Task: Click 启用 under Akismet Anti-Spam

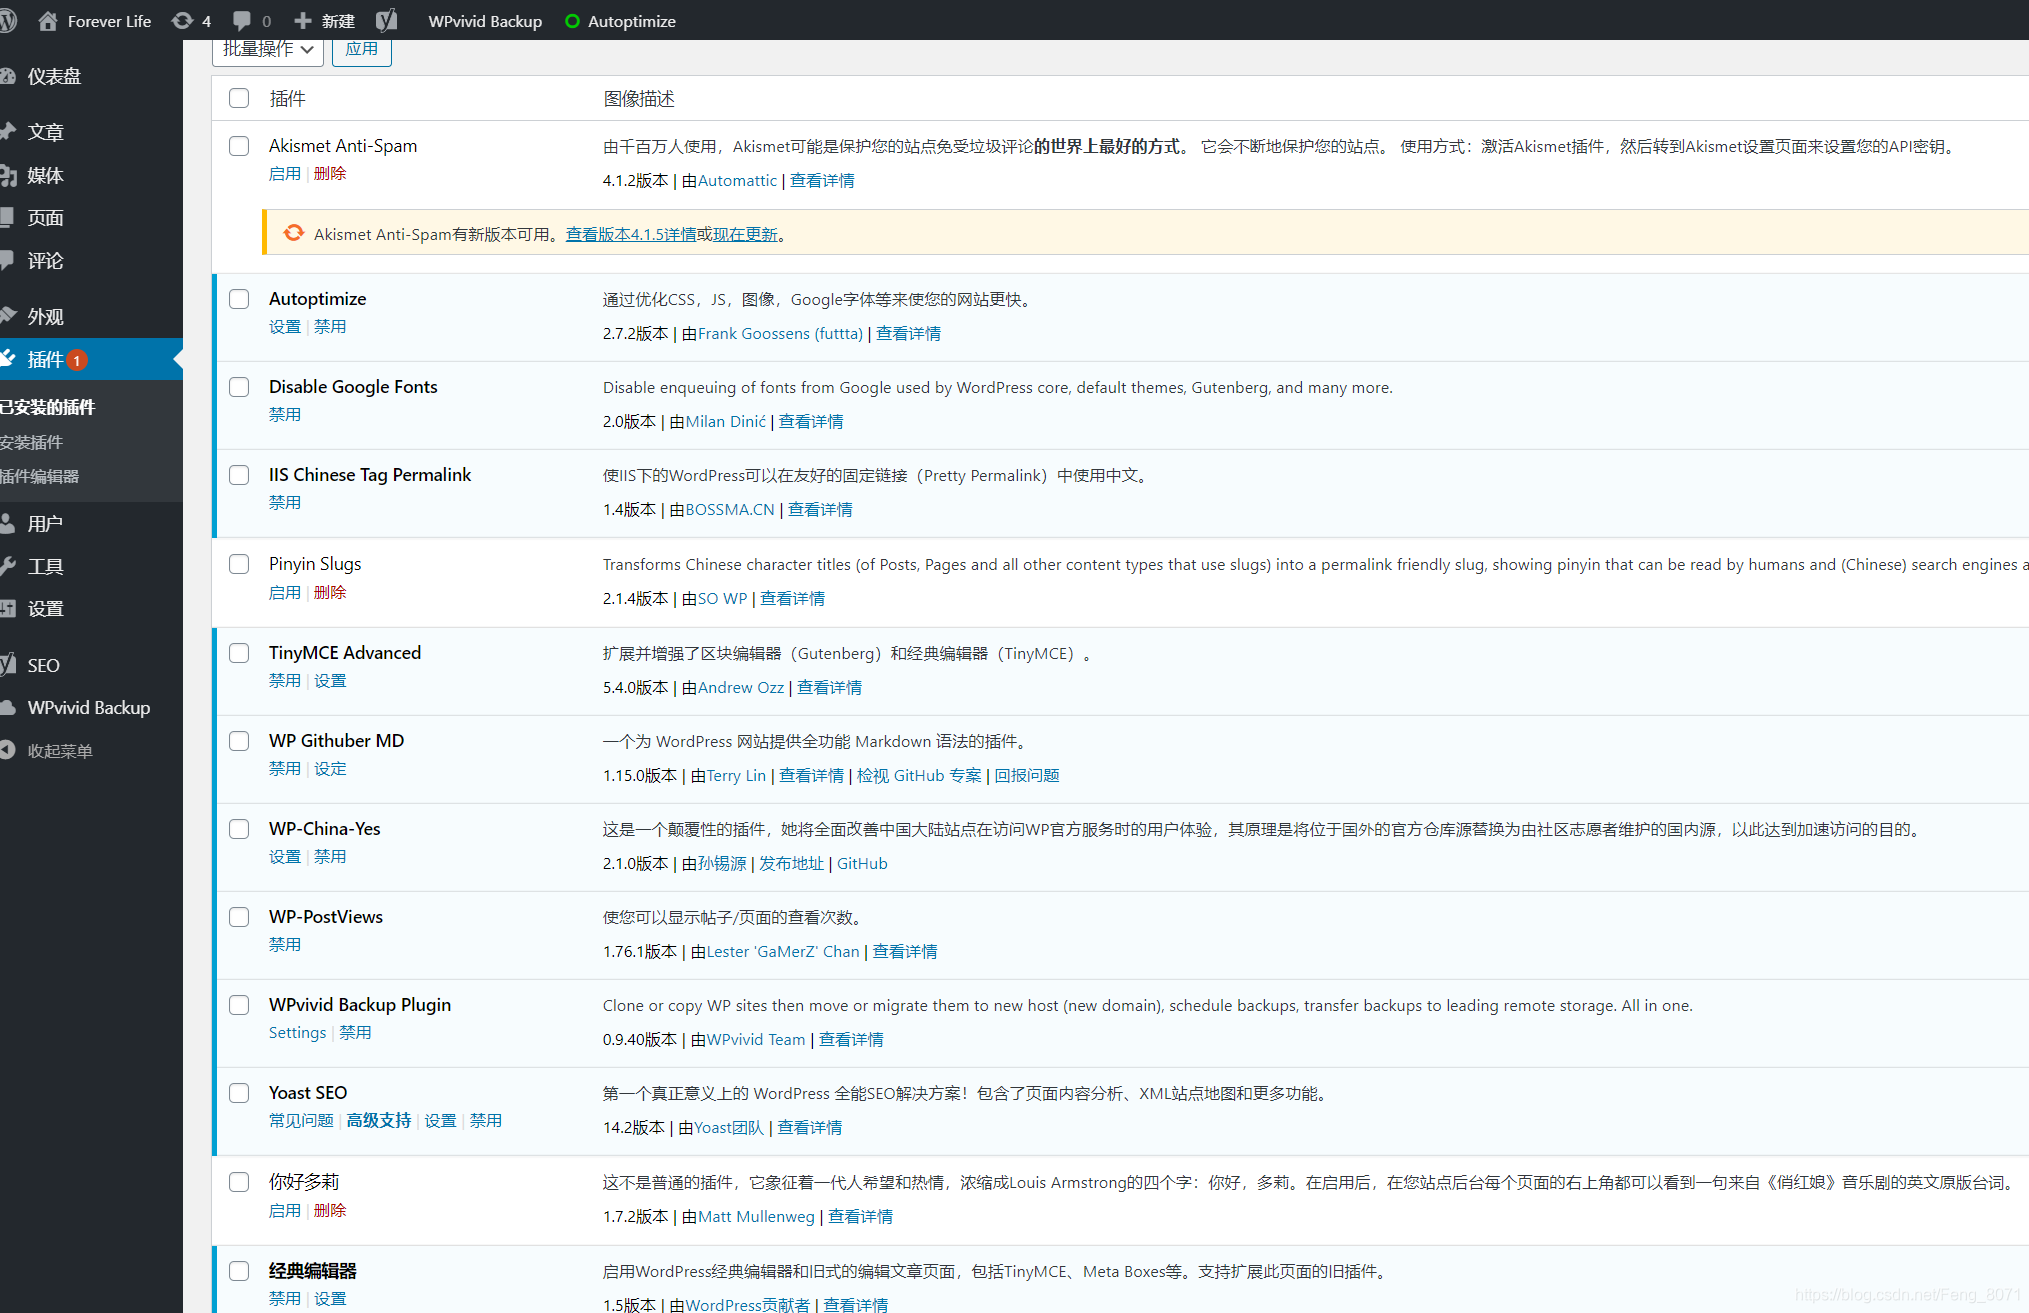Action: (x=285, y=173)
